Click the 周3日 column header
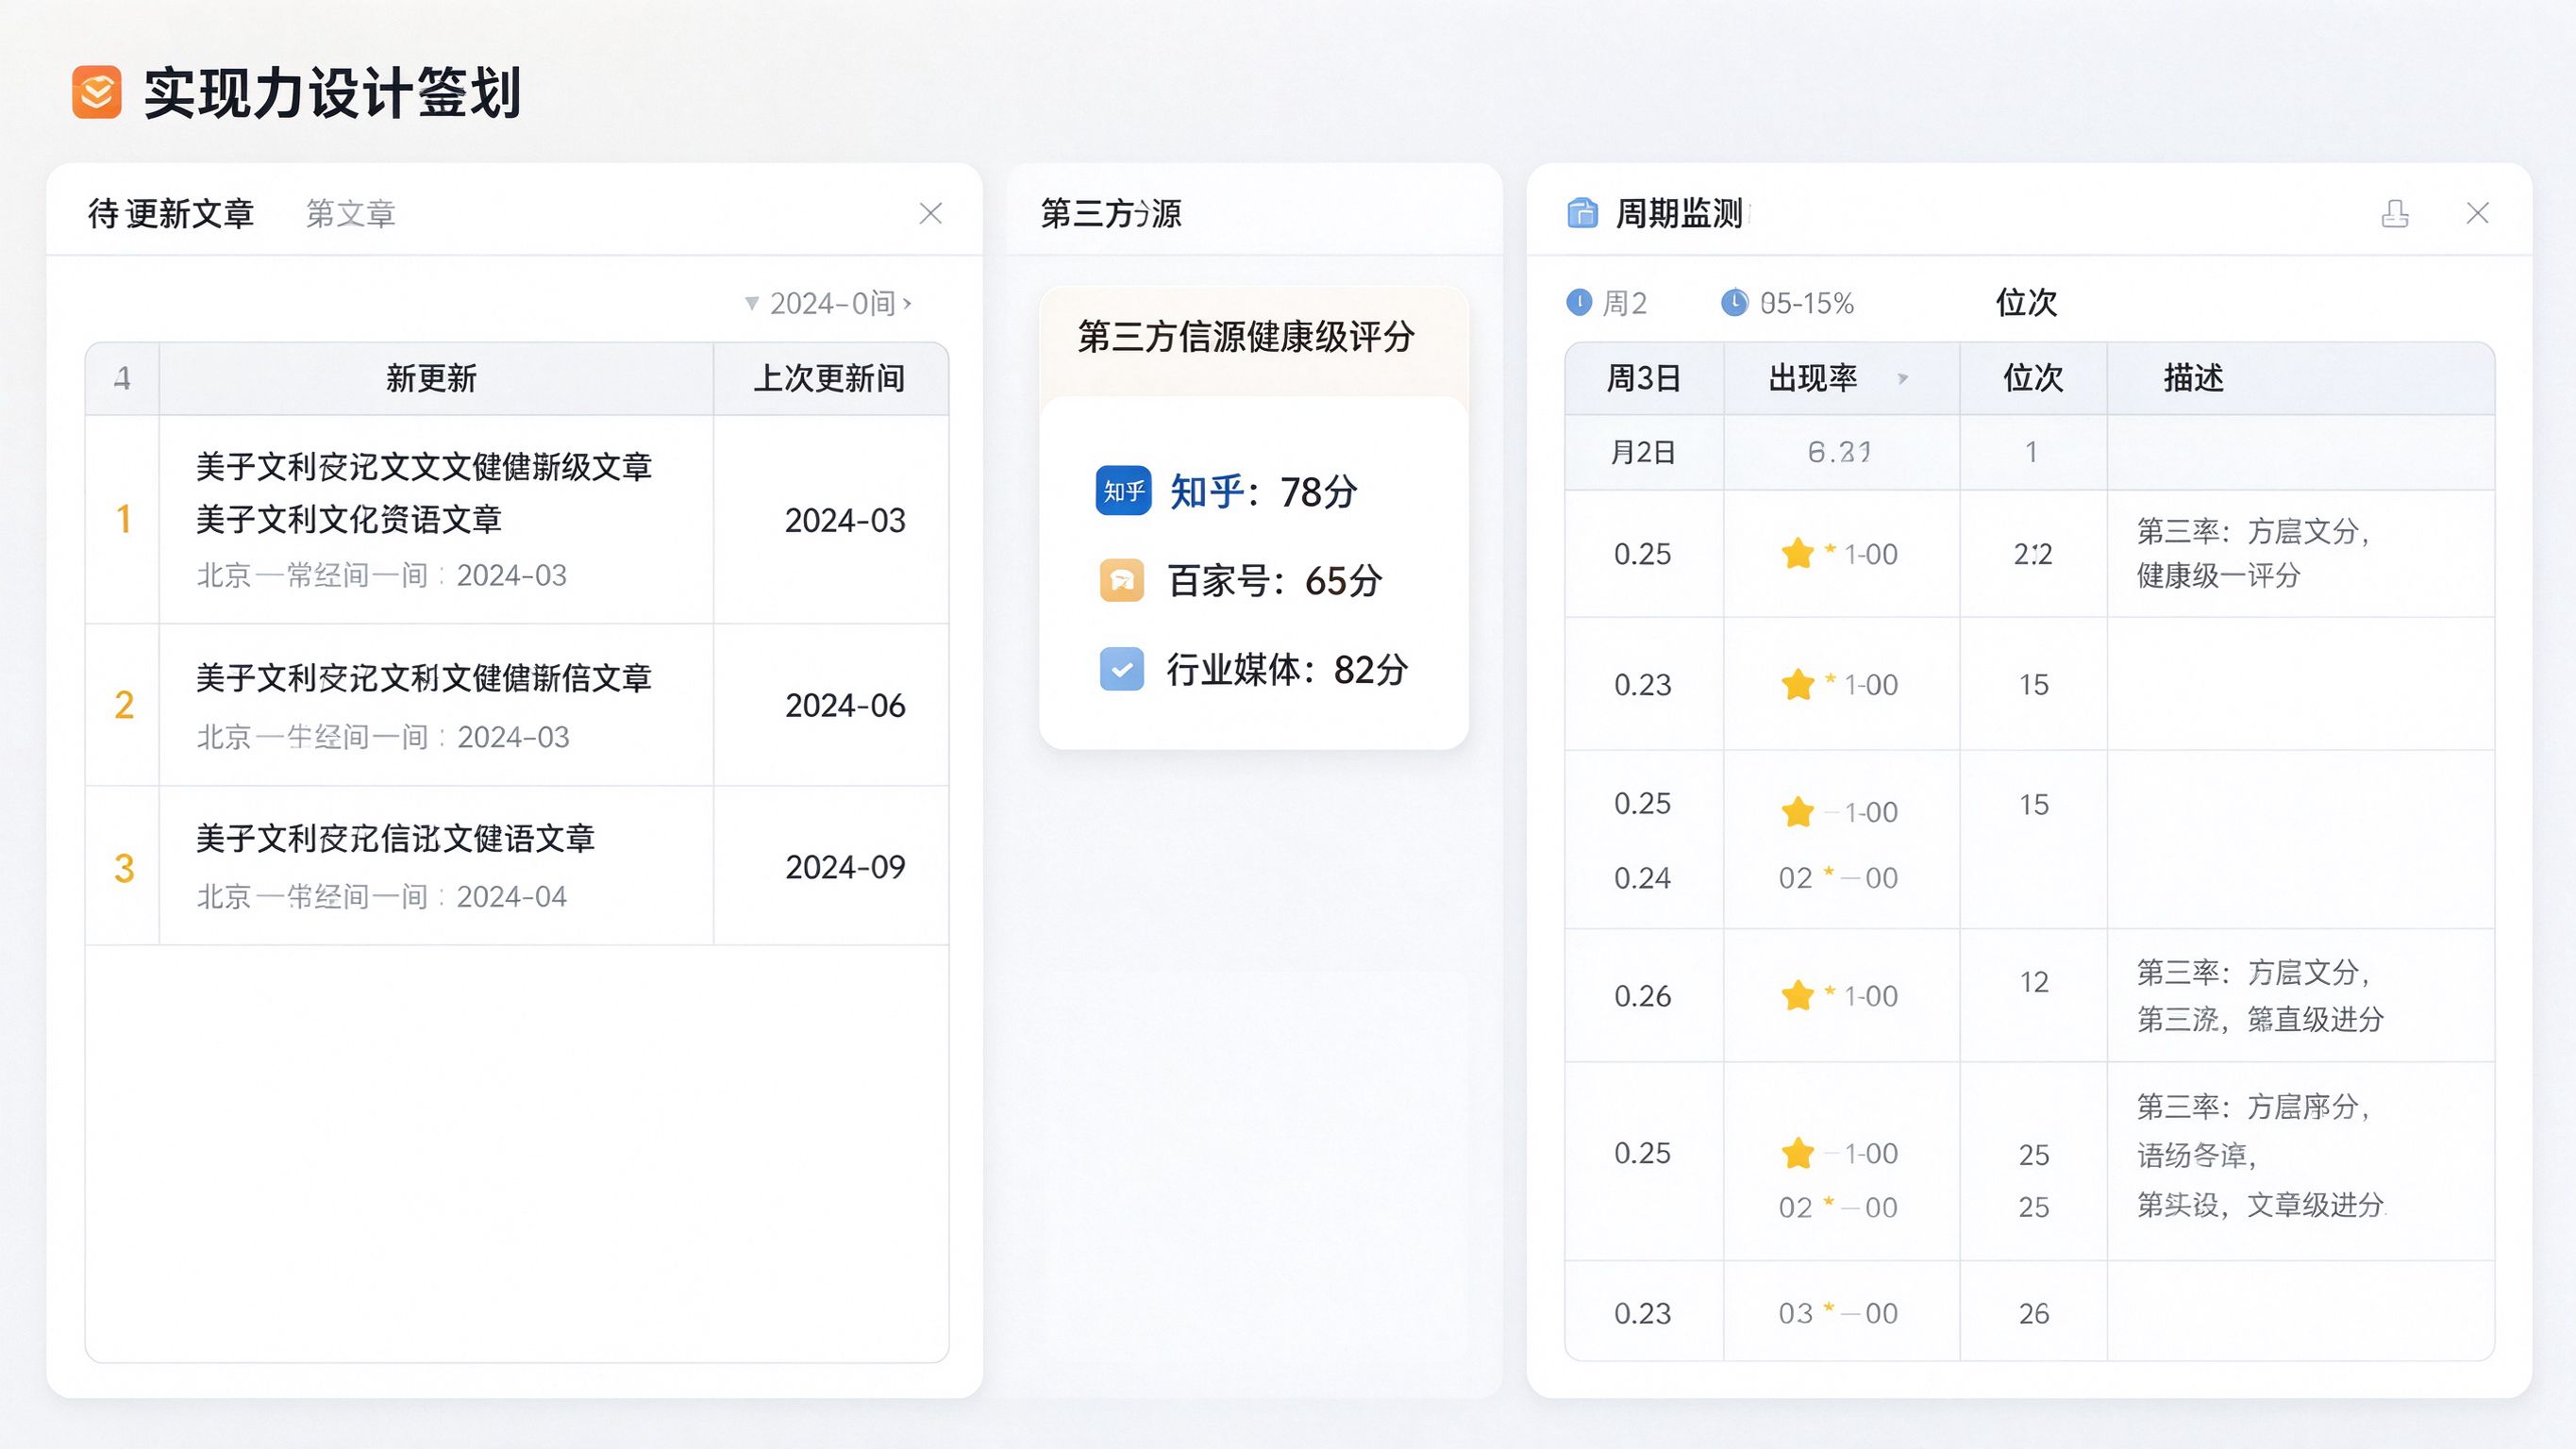Viewport: 2576px width, 1449px height. (1643, 378)
